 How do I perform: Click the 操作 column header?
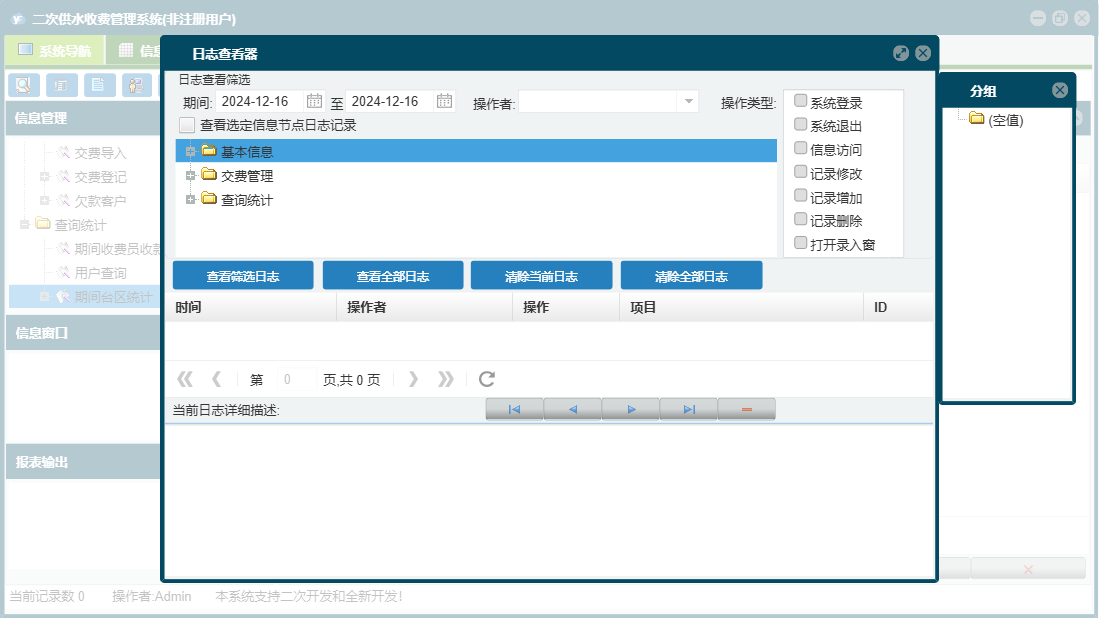[566, 307]
